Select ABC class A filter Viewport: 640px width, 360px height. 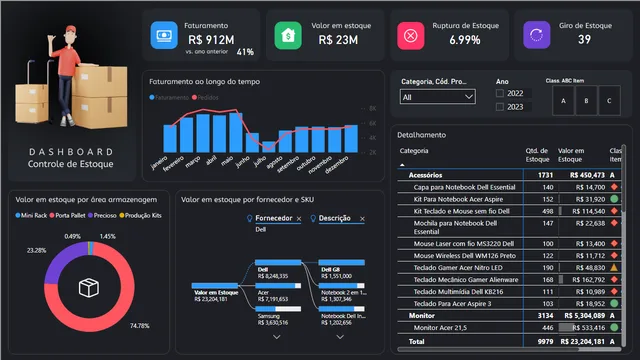(563, 100)
